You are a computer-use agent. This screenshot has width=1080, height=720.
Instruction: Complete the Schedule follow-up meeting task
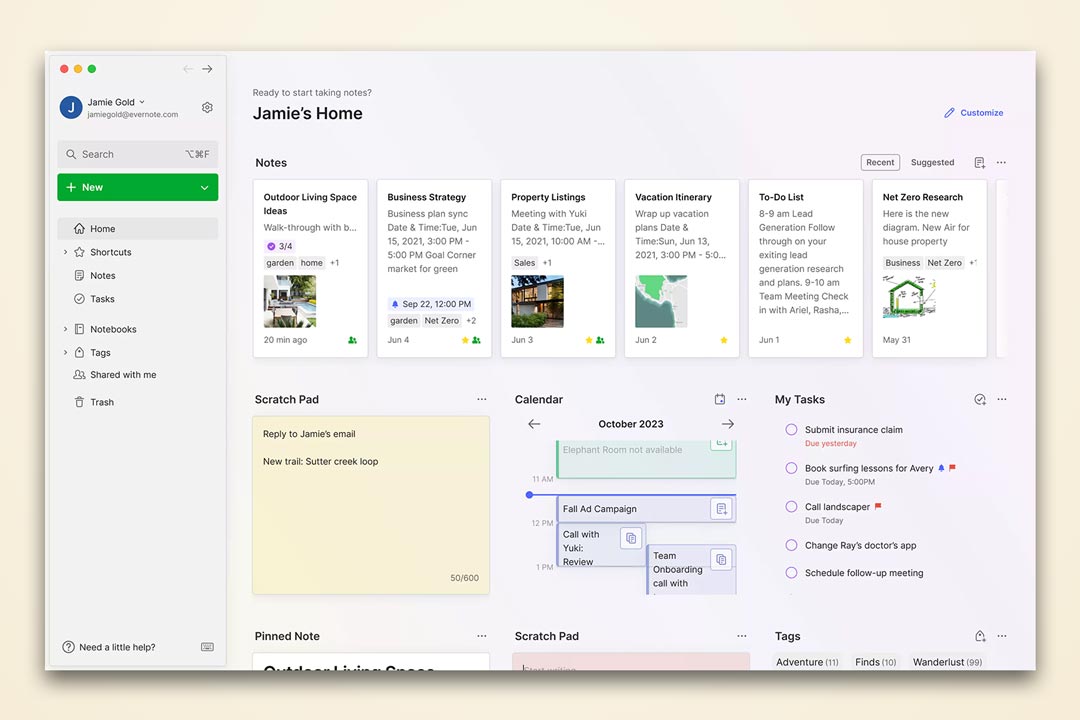(x=791, y=573)
